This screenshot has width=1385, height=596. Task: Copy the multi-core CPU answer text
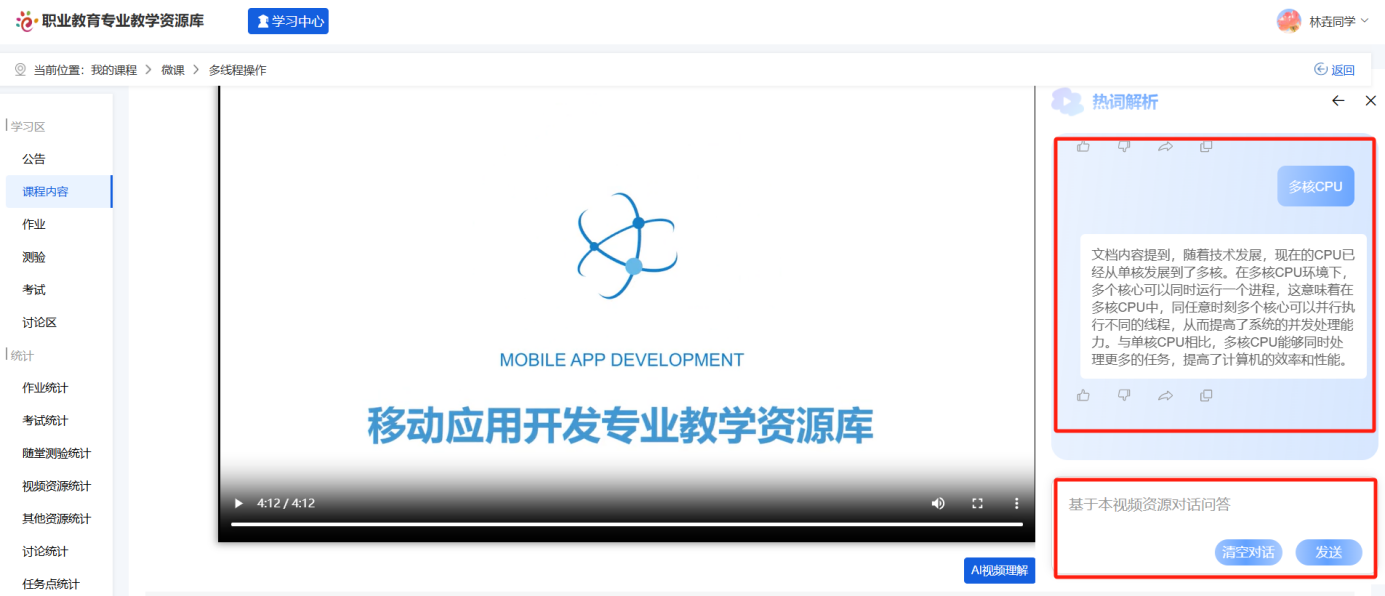point(1206,395)
